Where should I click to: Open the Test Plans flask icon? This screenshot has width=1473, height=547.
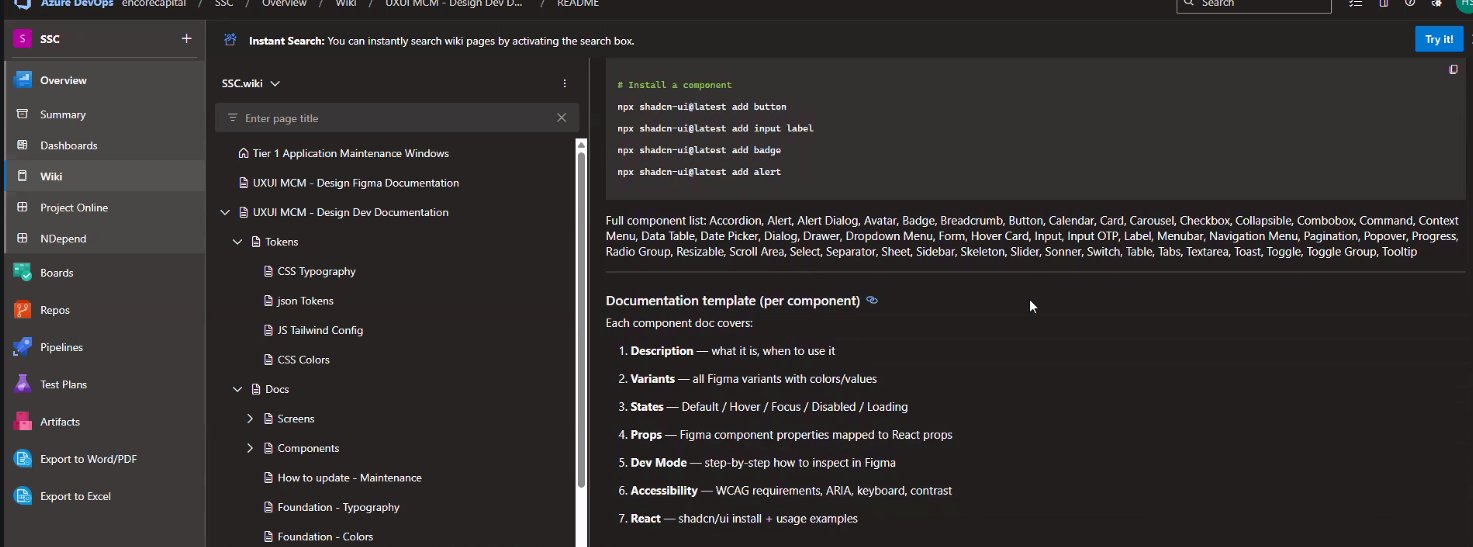22,384
